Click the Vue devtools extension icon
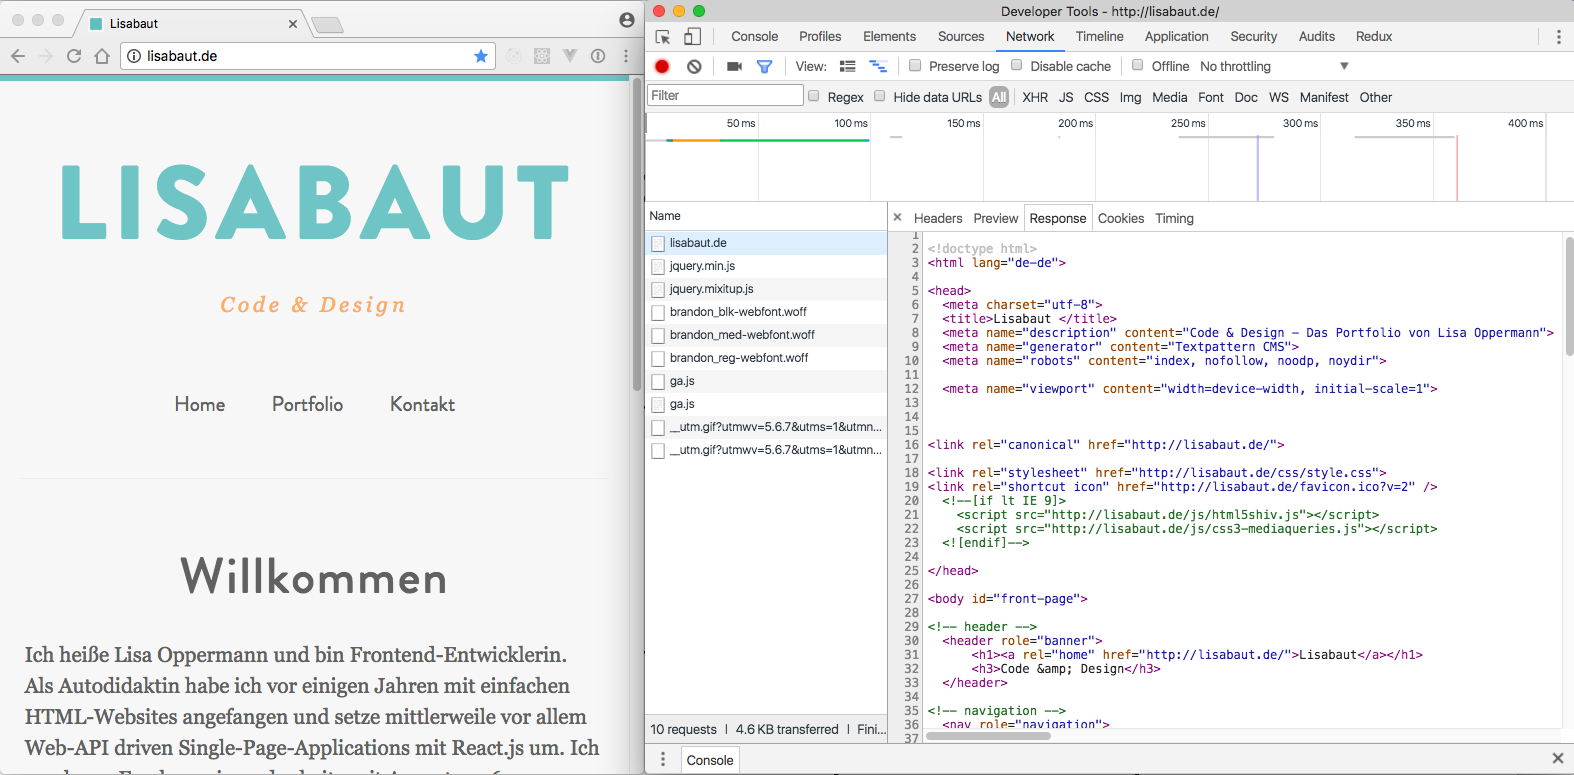Image resolution: width=1574 pixels, height=775 pixels. pyautogui.click(x=570, y=56)
